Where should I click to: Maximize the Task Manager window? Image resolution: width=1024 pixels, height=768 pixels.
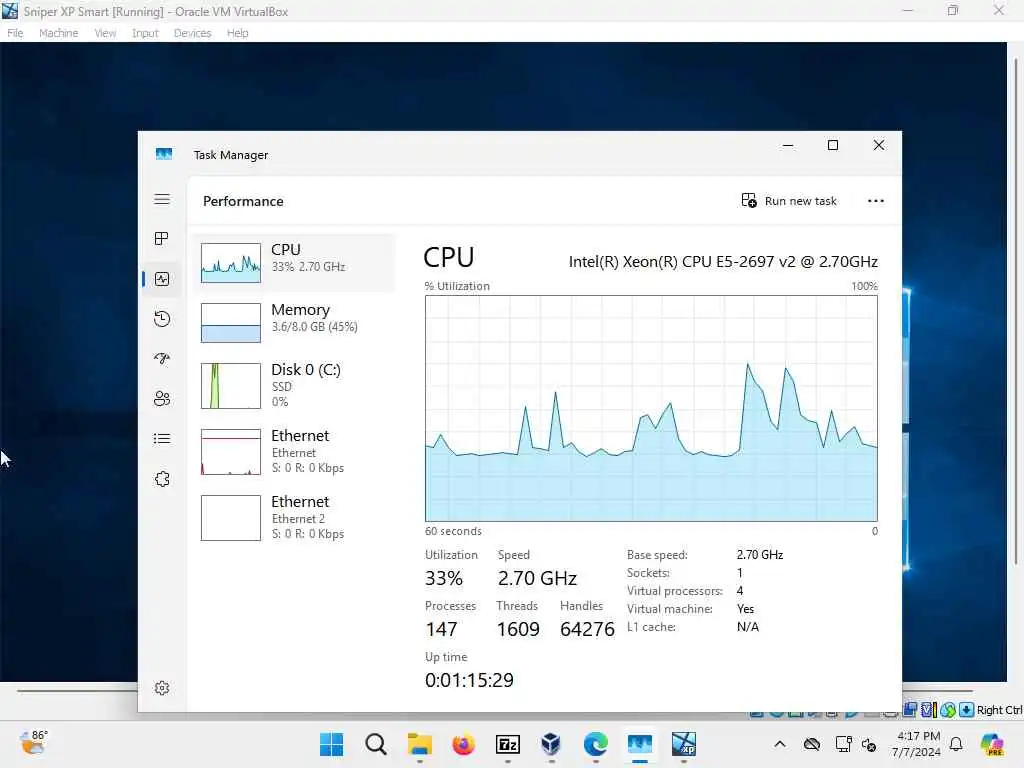[833, 145]
